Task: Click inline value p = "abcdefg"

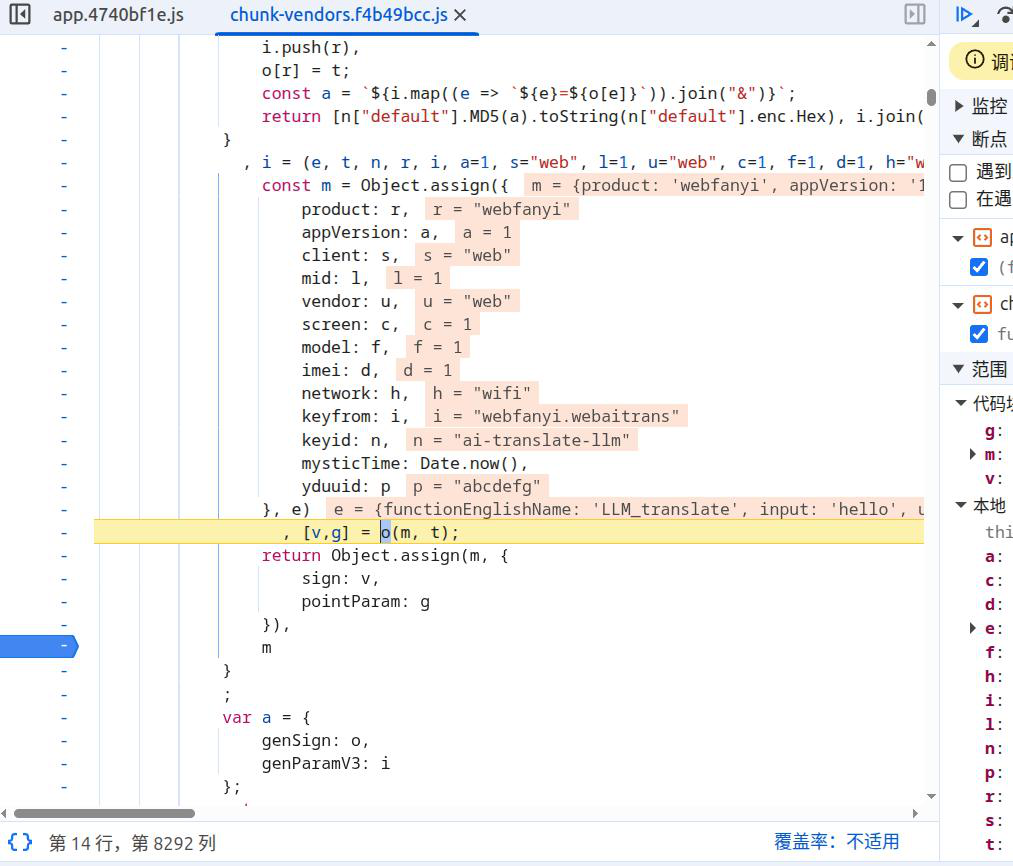Action: coord(477,486)
